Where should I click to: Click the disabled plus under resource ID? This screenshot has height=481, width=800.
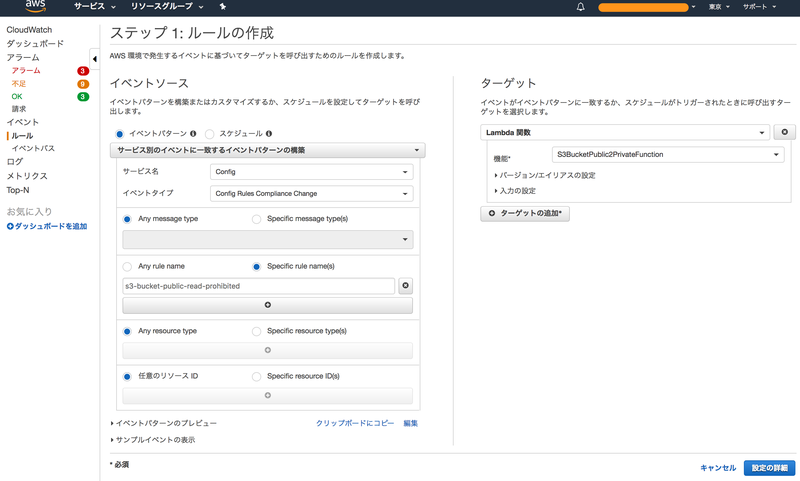(267, 395)
